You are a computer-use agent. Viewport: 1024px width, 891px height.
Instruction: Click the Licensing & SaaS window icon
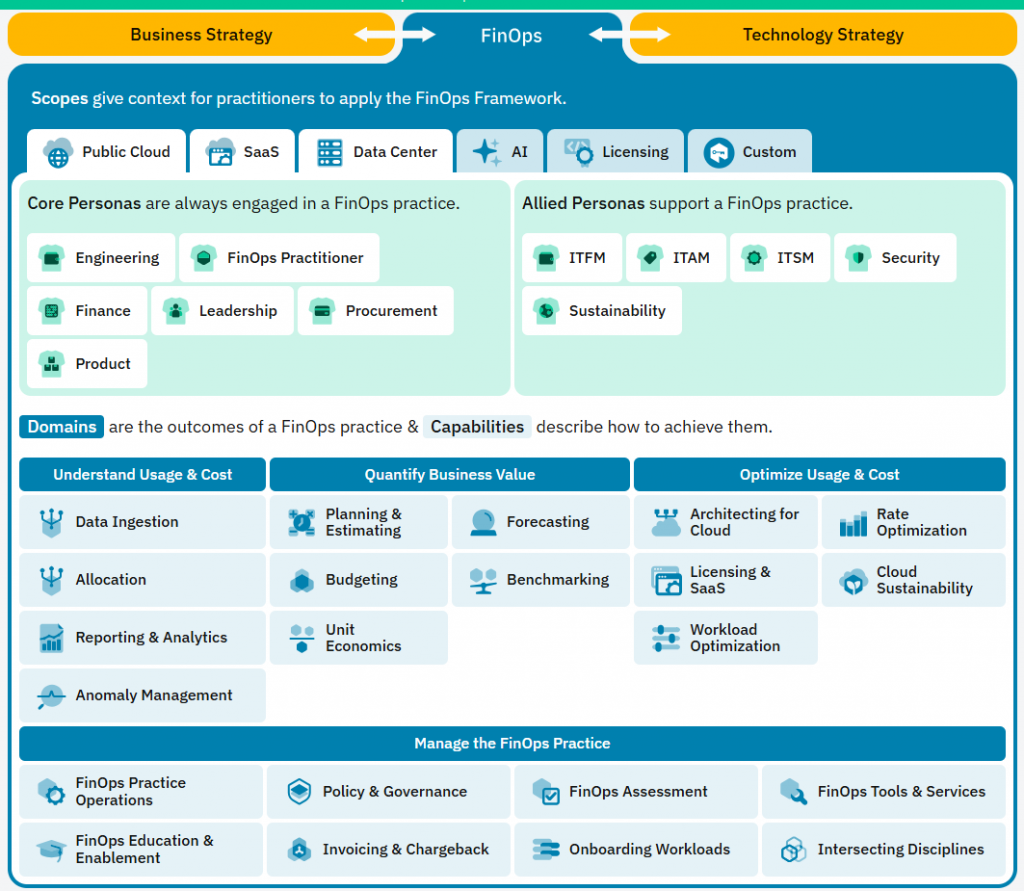point(666,580)
